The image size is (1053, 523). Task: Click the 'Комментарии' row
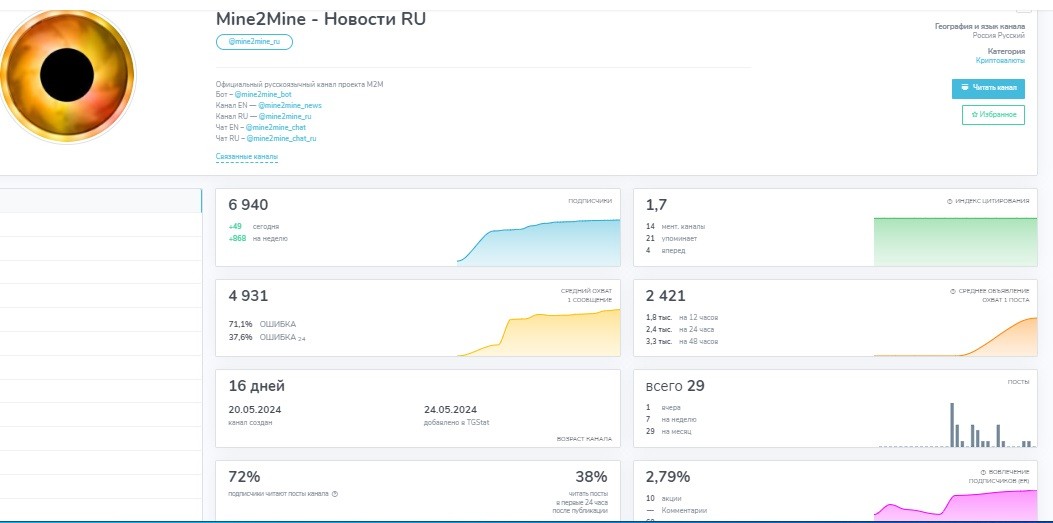(676, 511)
